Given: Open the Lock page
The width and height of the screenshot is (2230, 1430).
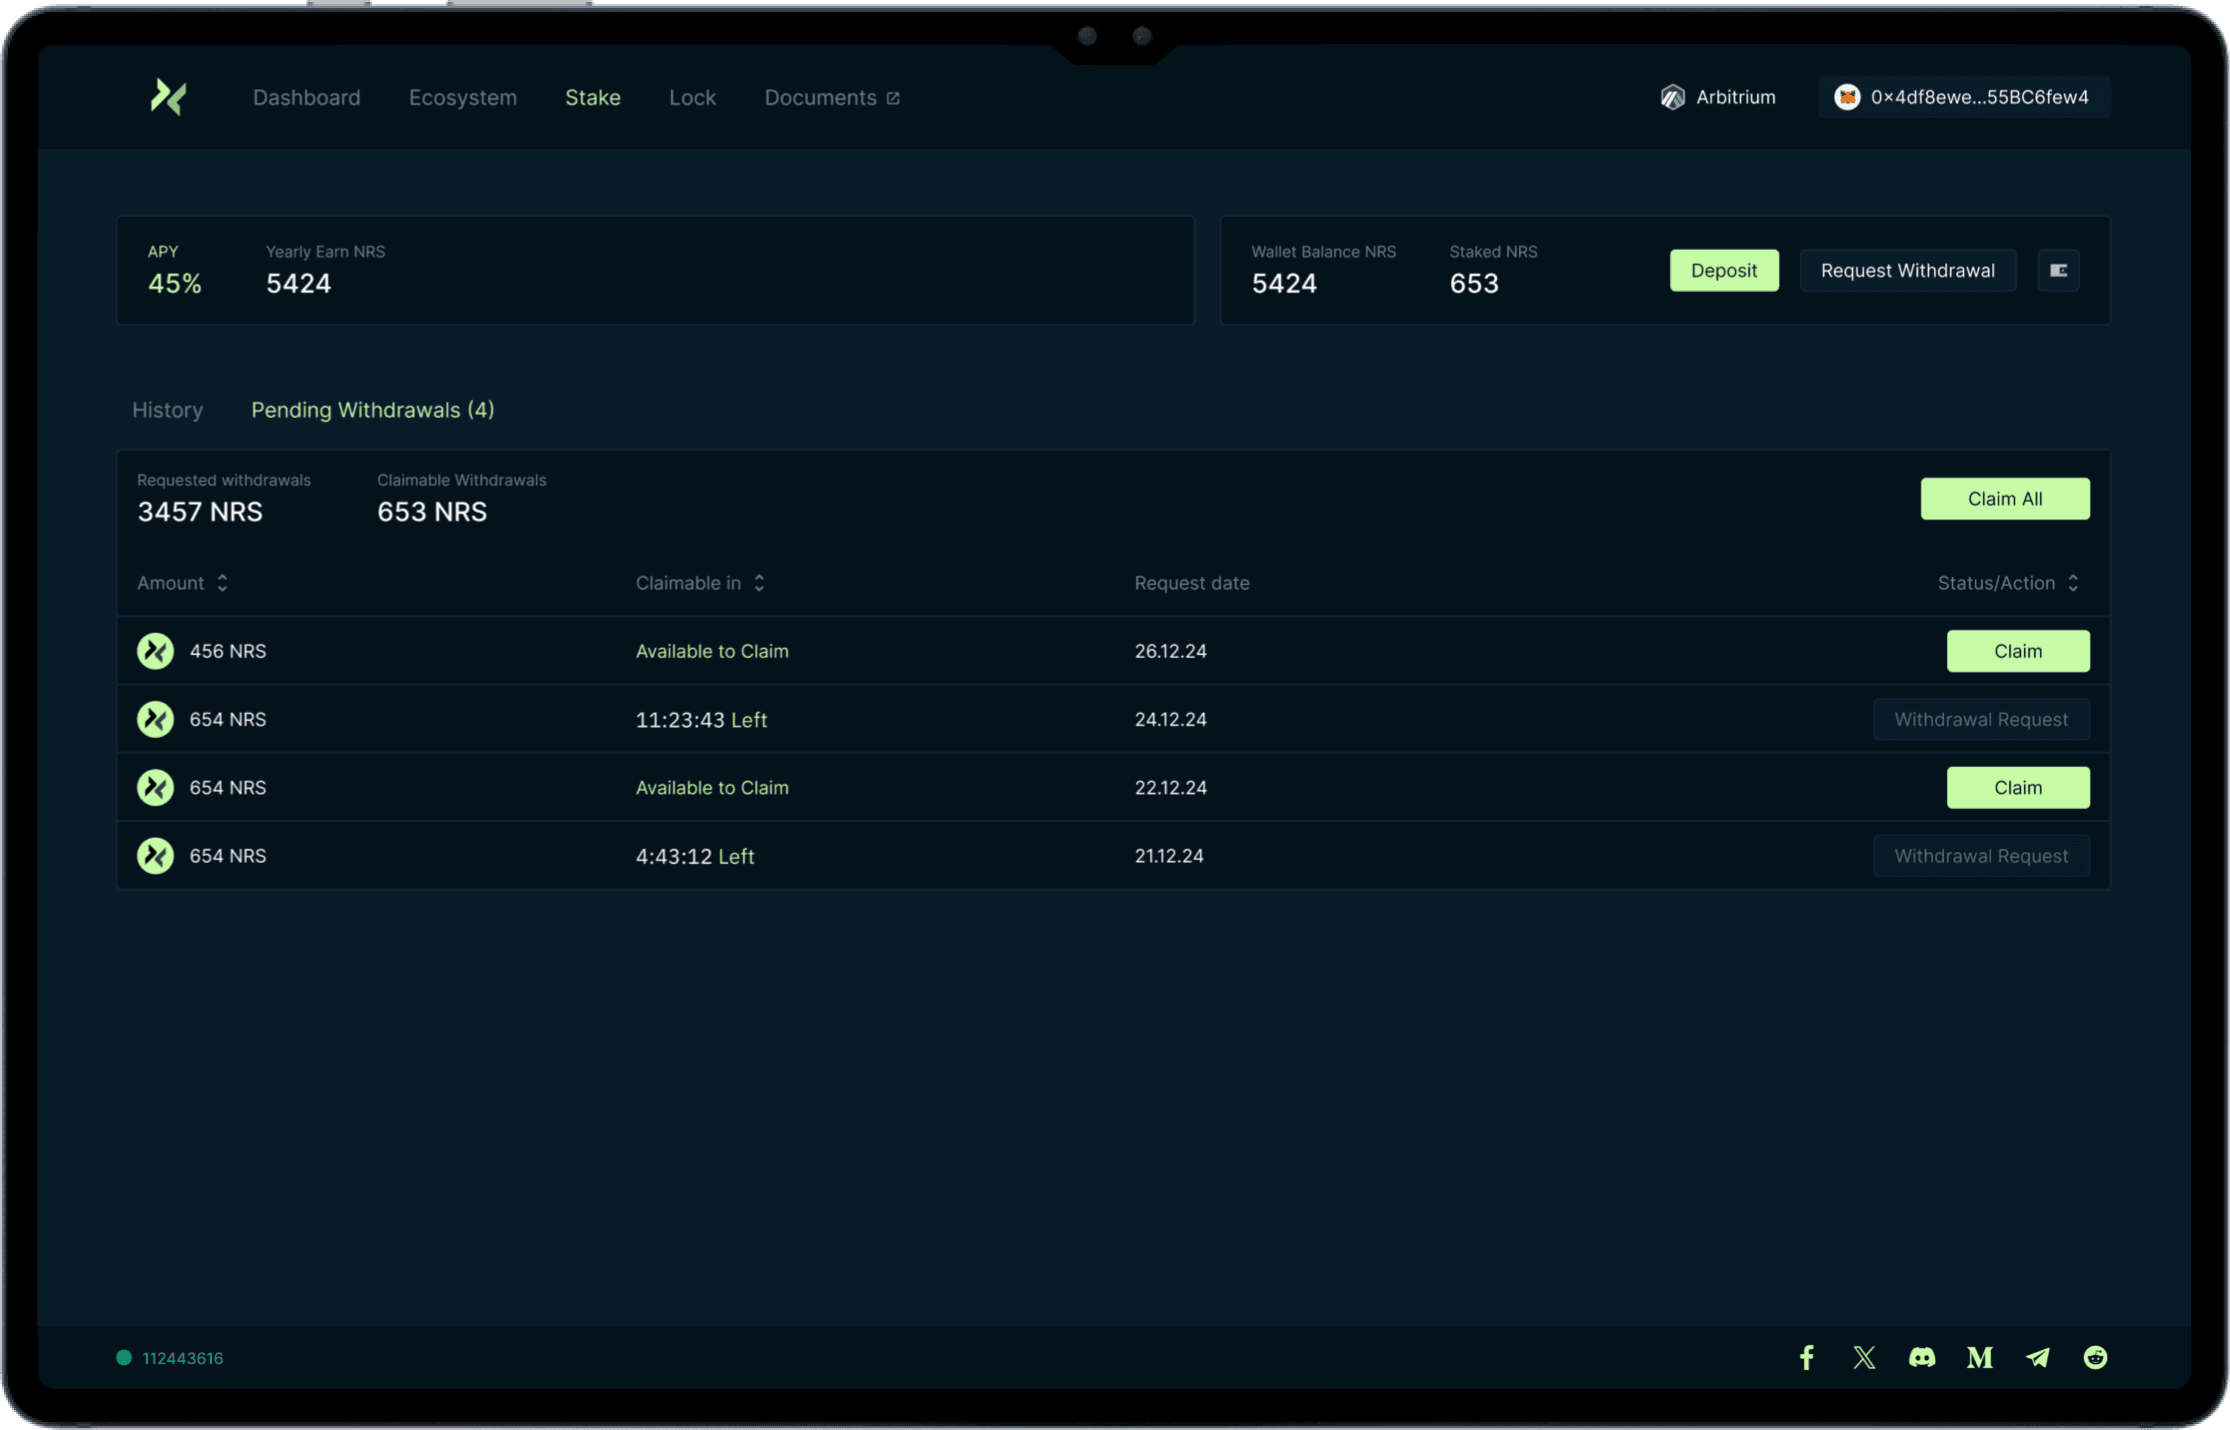Looking at the screenshot, I should pyautogui.click(x=692, y=97).
